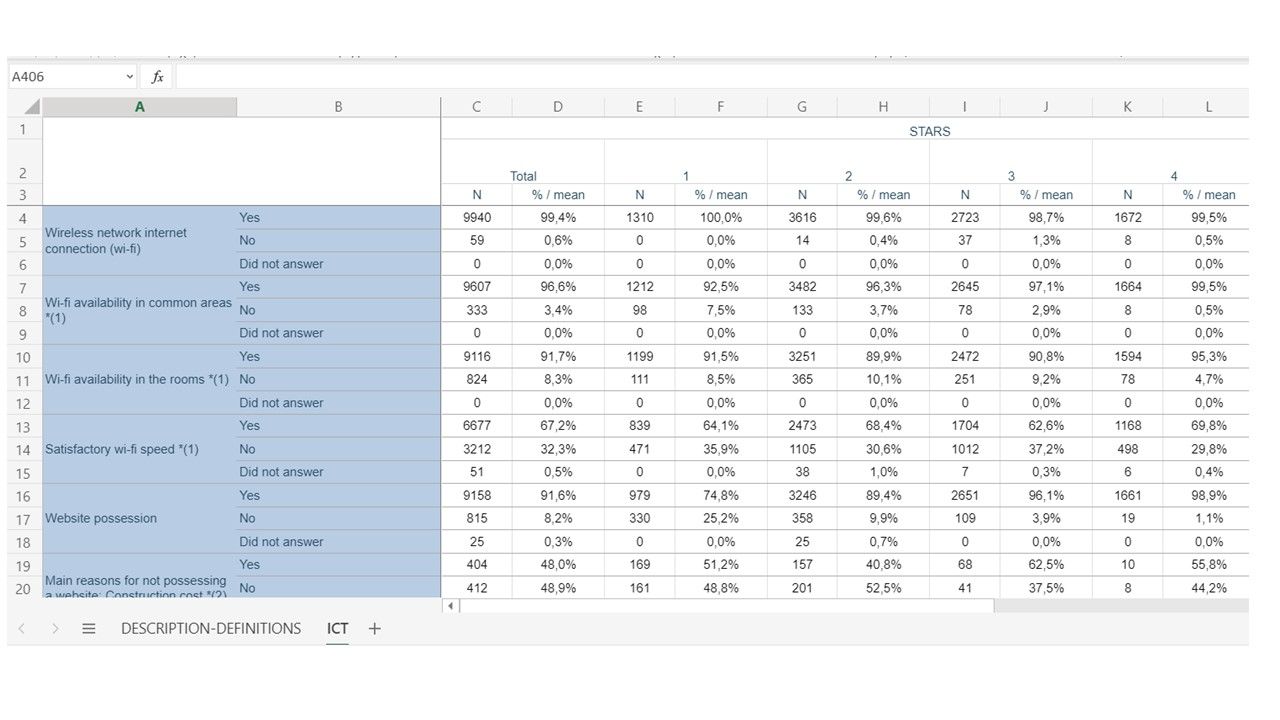Select 'Website possession' label cell
1280x720 pixels.
[140, 519]
